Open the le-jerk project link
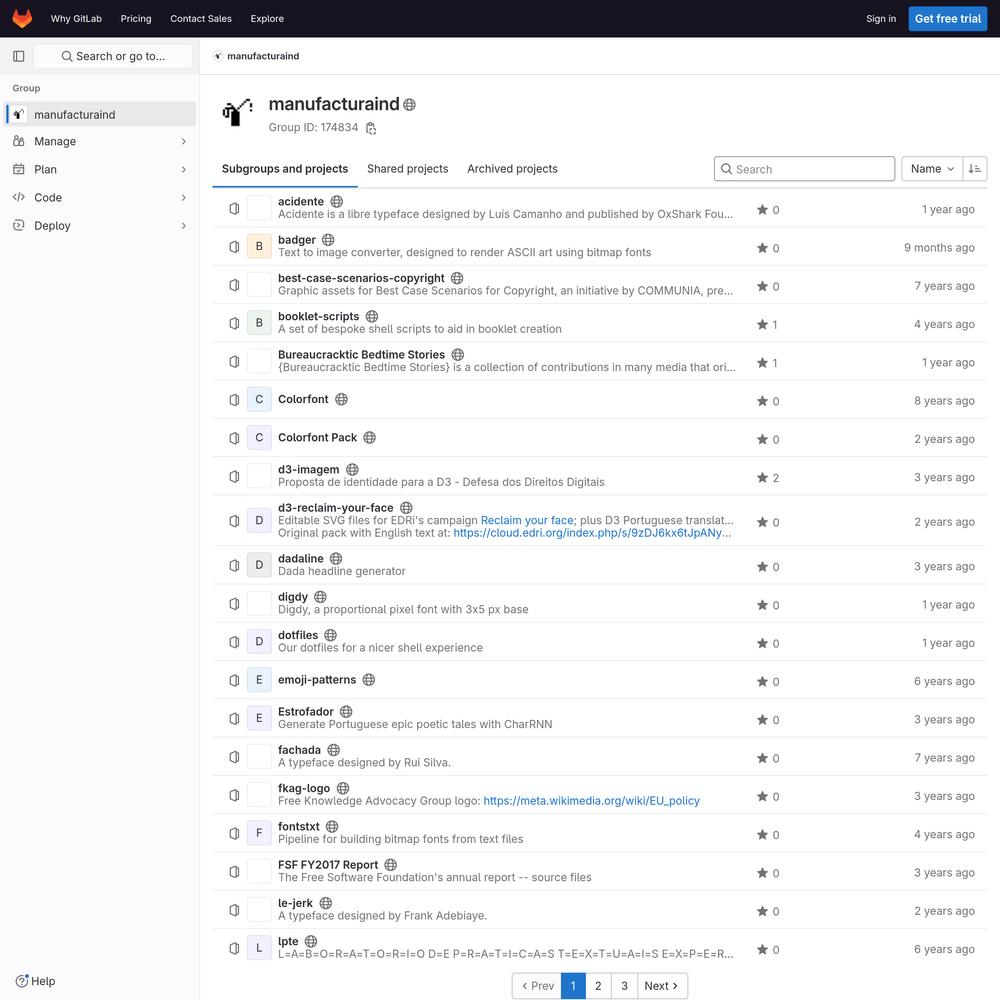The height and width of the screenshot is (1000, 1000). (x=295, y=903)
